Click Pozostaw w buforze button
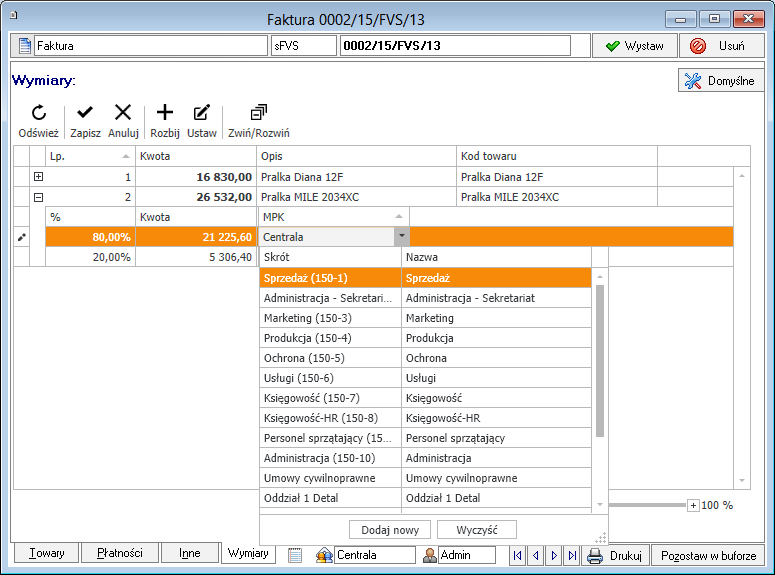 tap(708, 556)
